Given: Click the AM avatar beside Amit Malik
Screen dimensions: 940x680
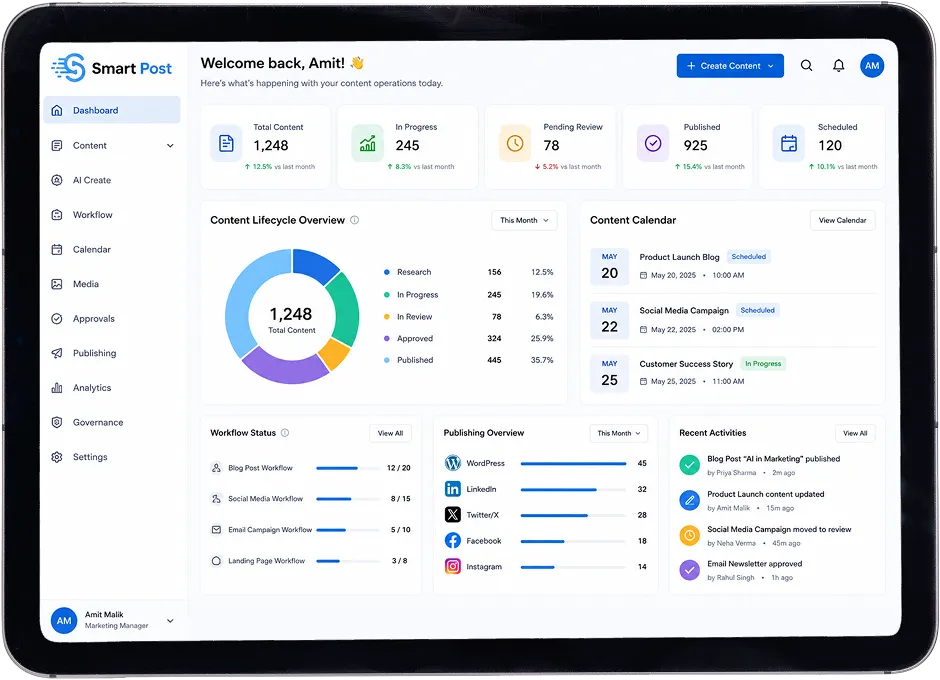Looking at the screenshot, I should coord(64,621).
